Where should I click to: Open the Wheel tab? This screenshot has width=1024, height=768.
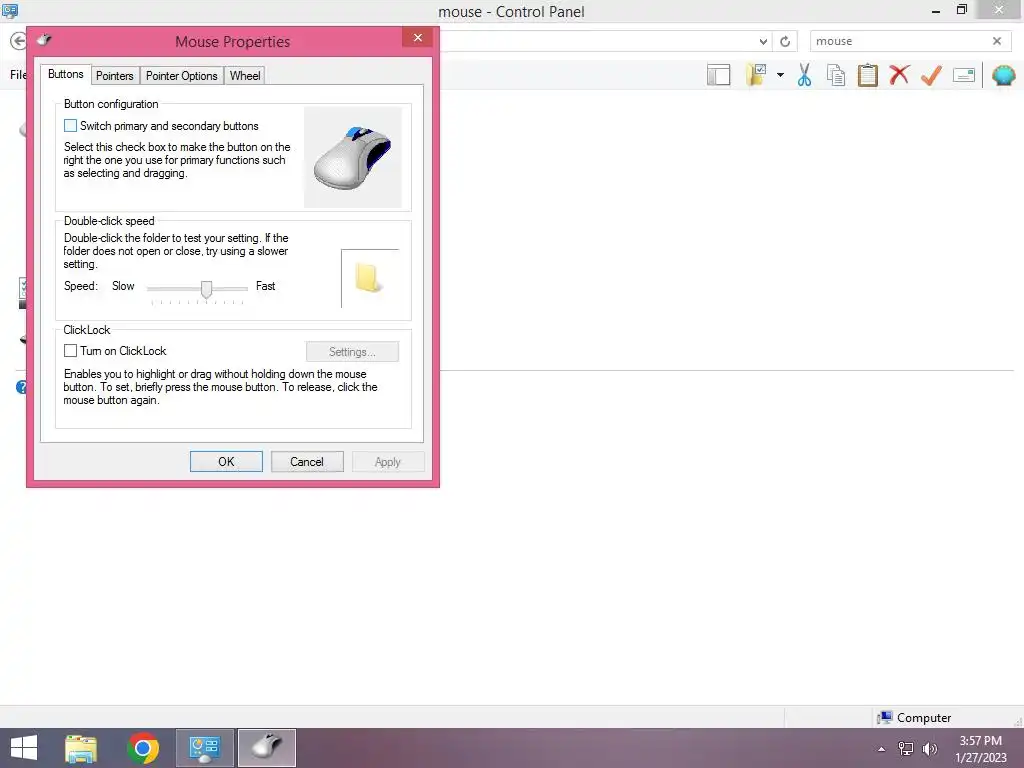245,76
